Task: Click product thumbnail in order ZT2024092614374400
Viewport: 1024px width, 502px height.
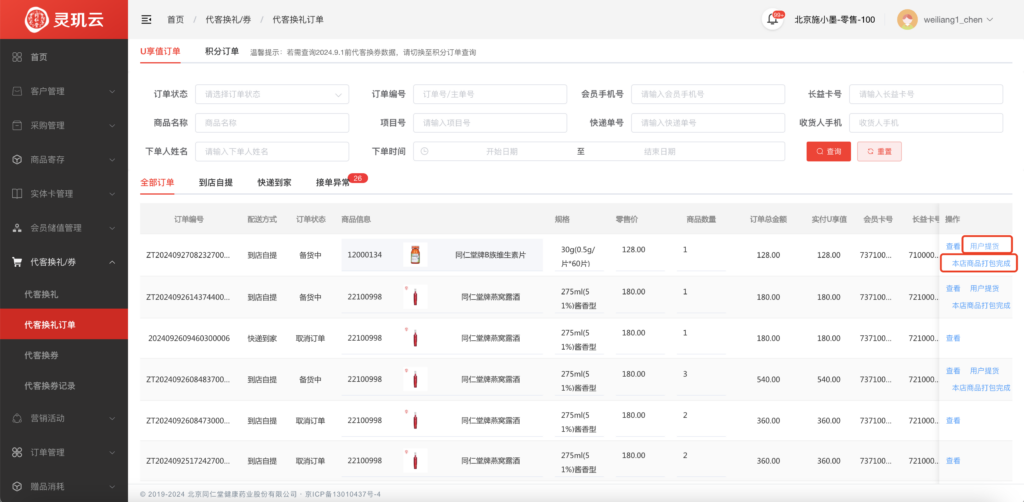Action: point(415,297)
